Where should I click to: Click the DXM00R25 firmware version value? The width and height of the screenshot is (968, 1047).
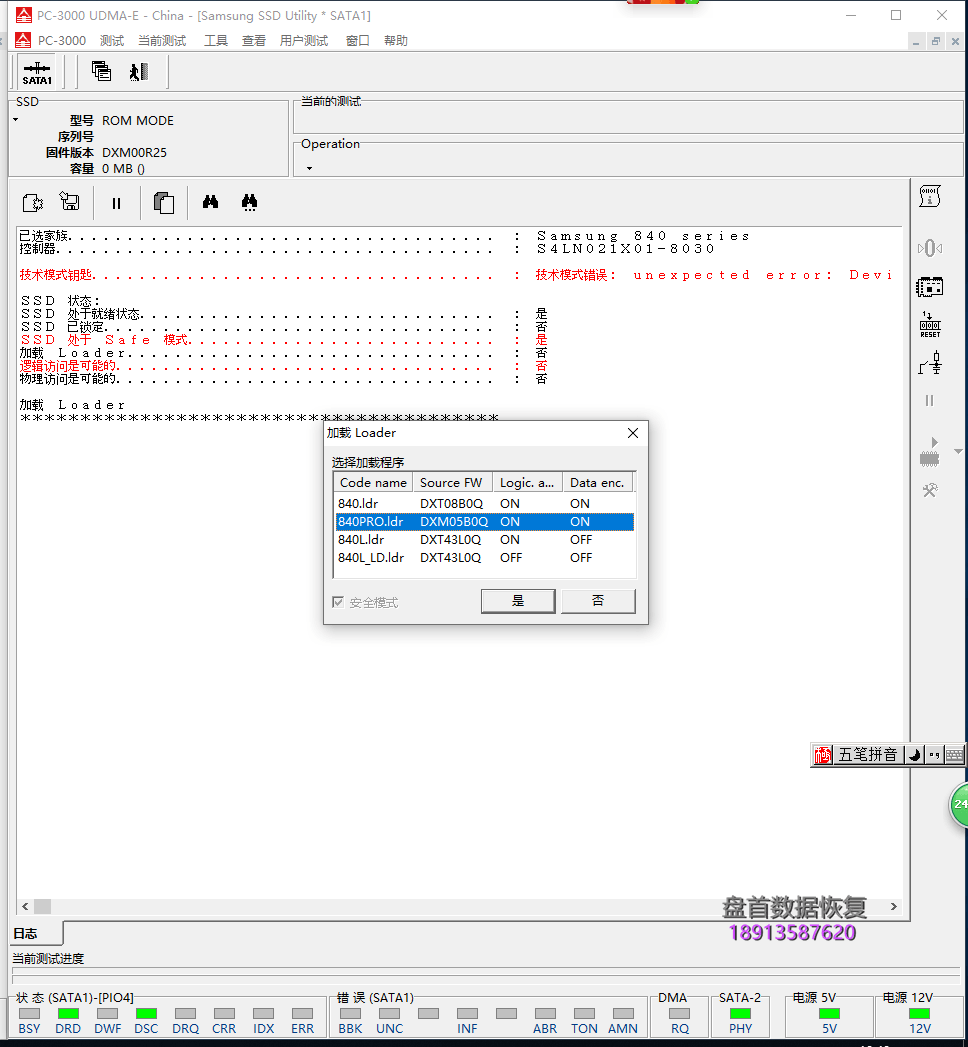pos(134,153)
